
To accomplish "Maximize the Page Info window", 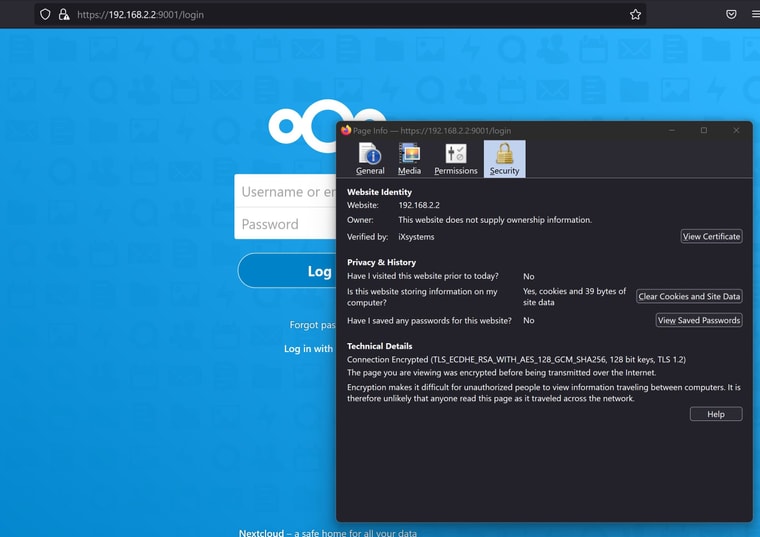I will coord(704,130).
